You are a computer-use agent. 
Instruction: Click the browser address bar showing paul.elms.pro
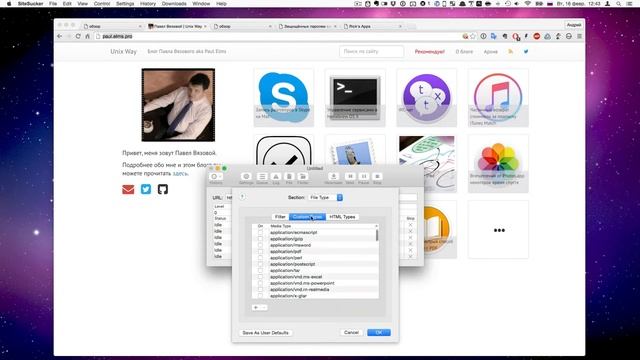278,36
